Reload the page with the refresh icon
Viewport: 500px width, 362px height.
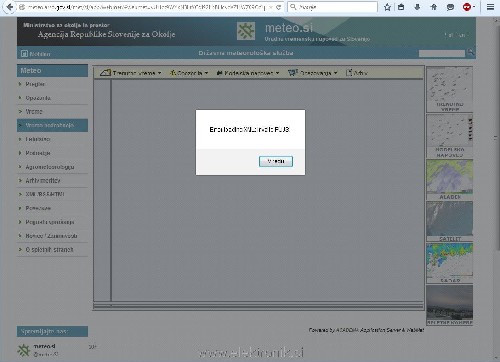(279, 7)
